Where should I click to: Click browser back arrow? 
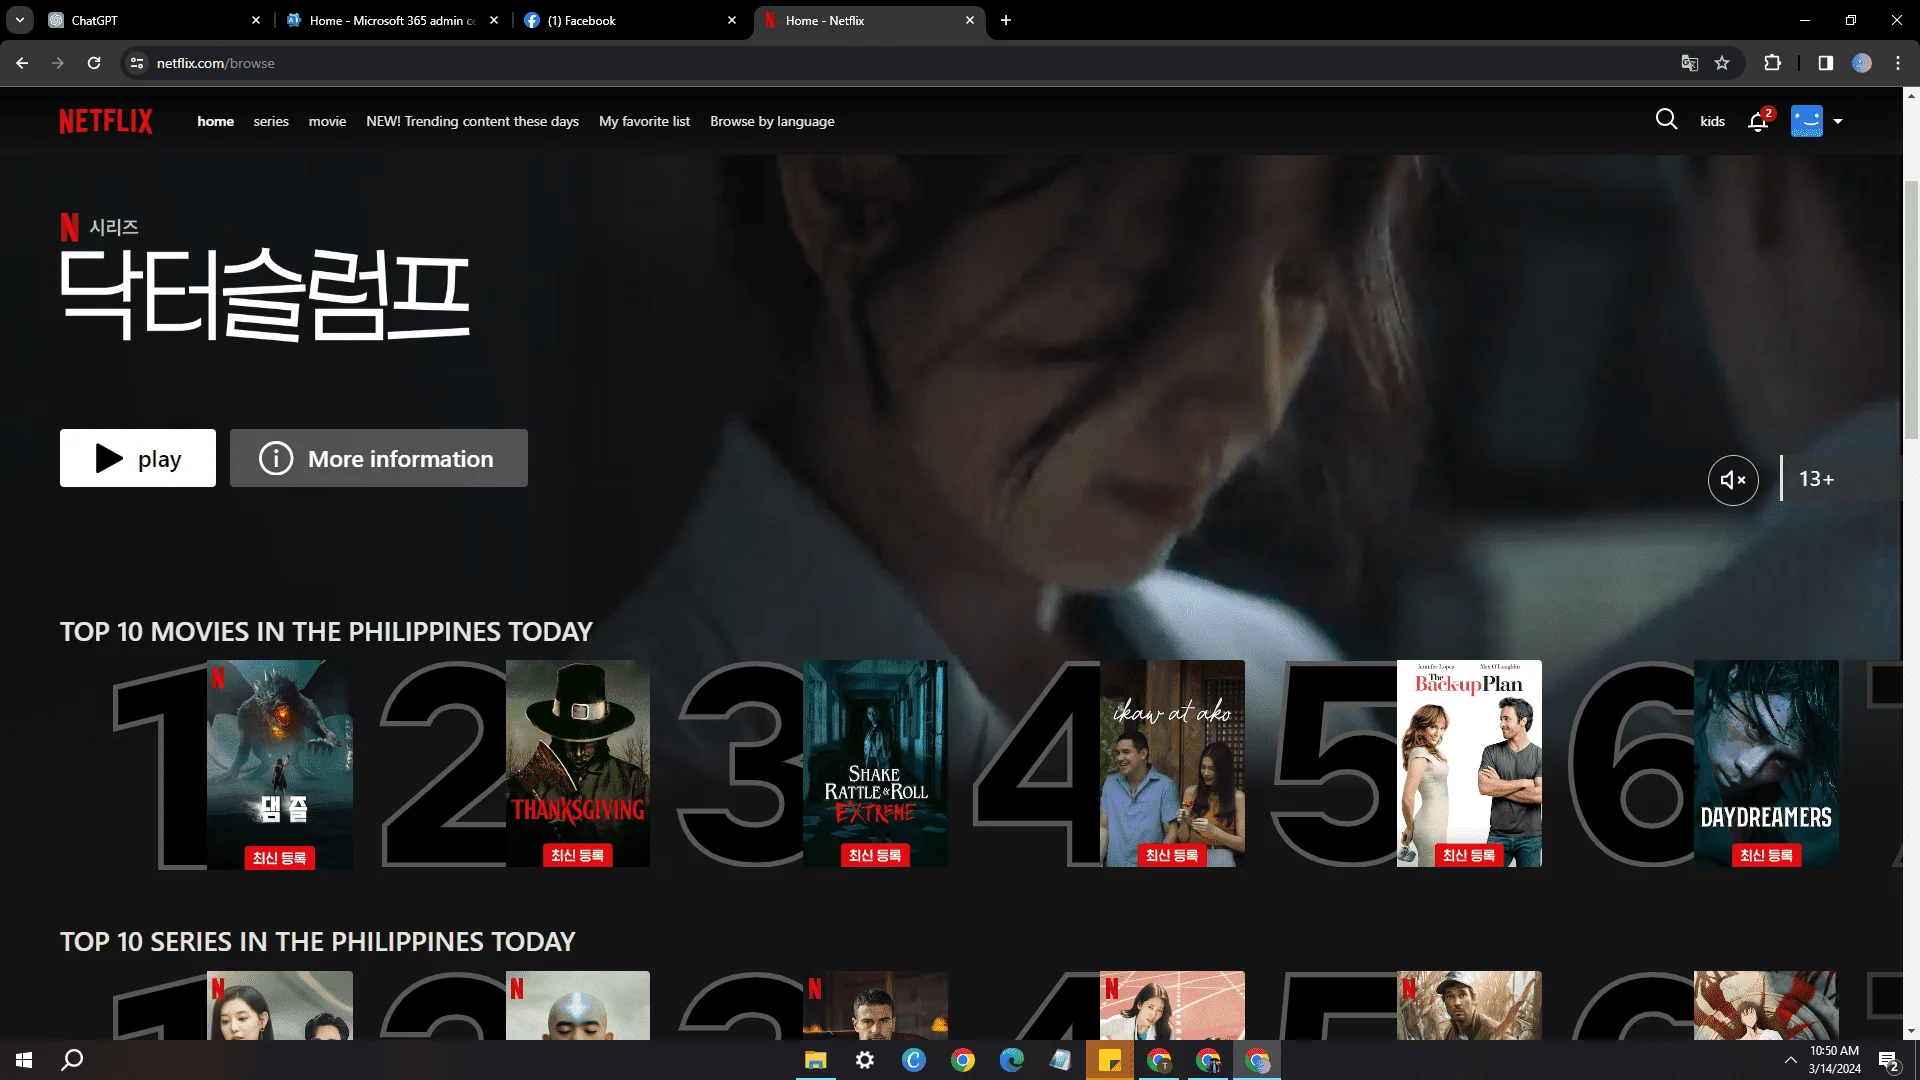coord(22,63)
